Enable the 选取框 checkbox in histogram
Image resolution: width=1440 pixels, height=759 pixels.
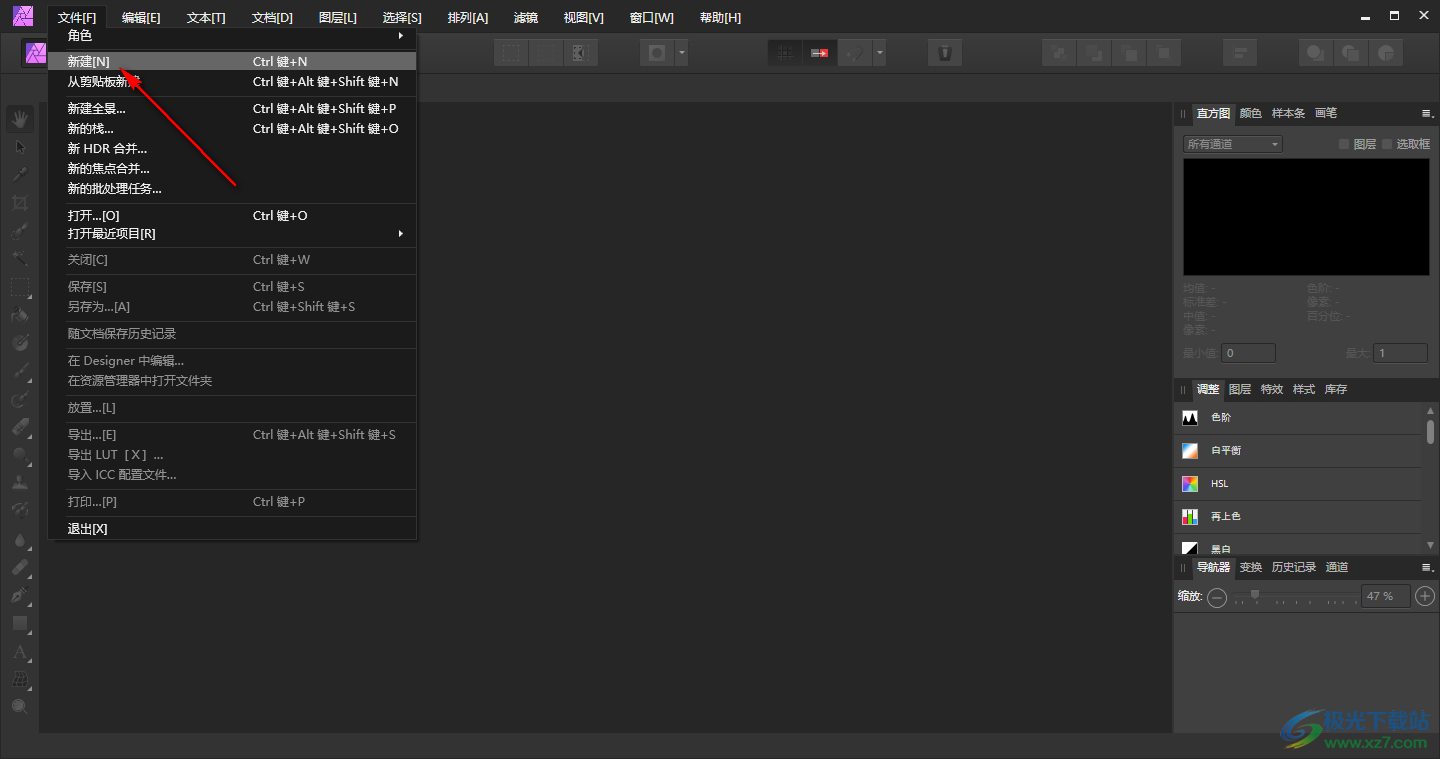(1387, 144)
